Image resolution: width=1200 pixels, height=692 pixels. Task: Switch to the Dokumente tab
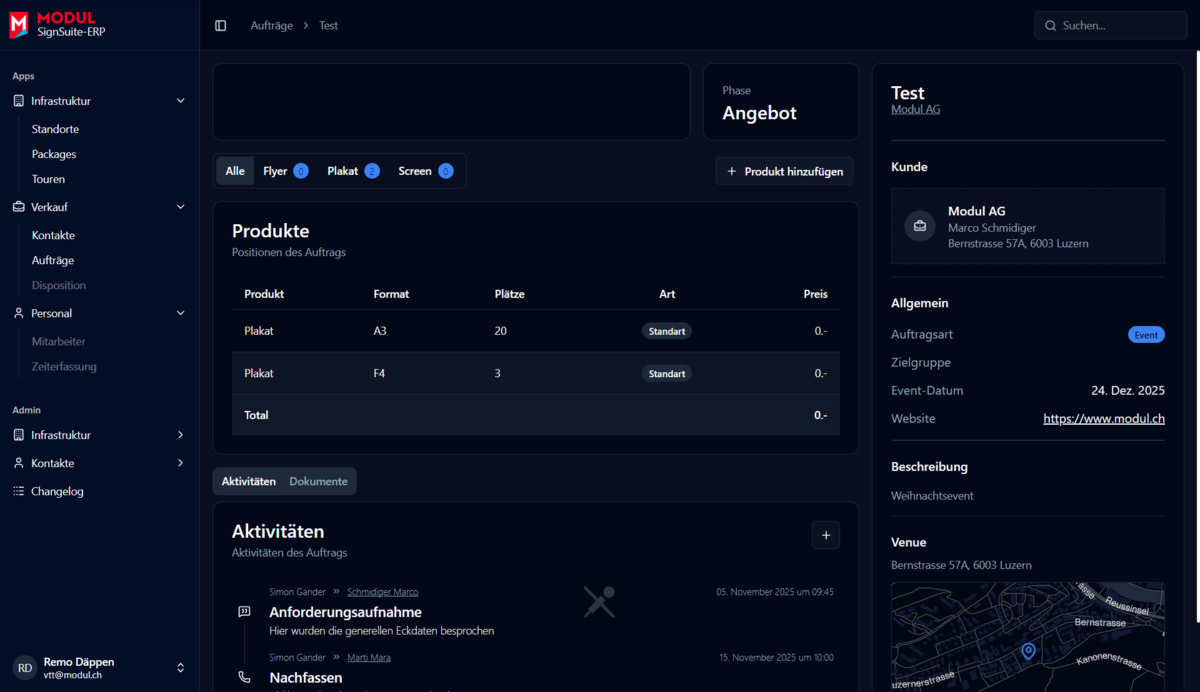click(x=318, y=481)
